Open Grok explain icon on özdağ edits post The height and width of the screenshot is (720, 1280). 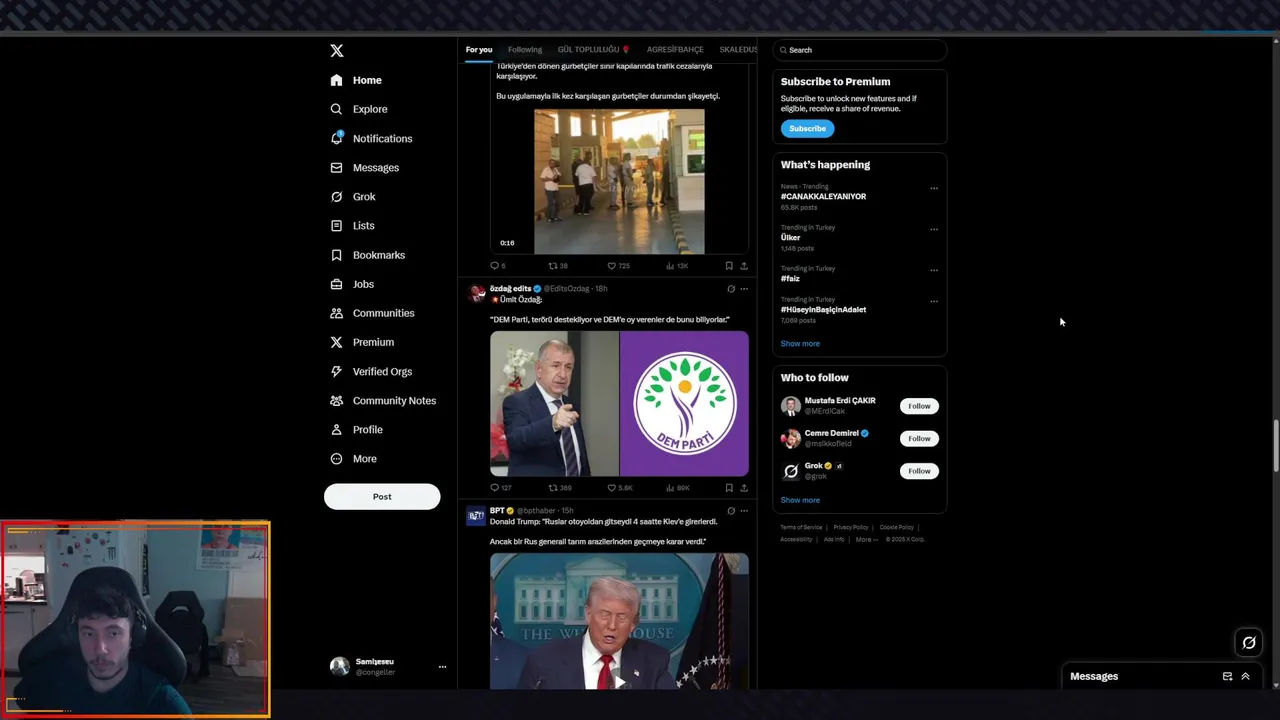[x=731, y=289]
